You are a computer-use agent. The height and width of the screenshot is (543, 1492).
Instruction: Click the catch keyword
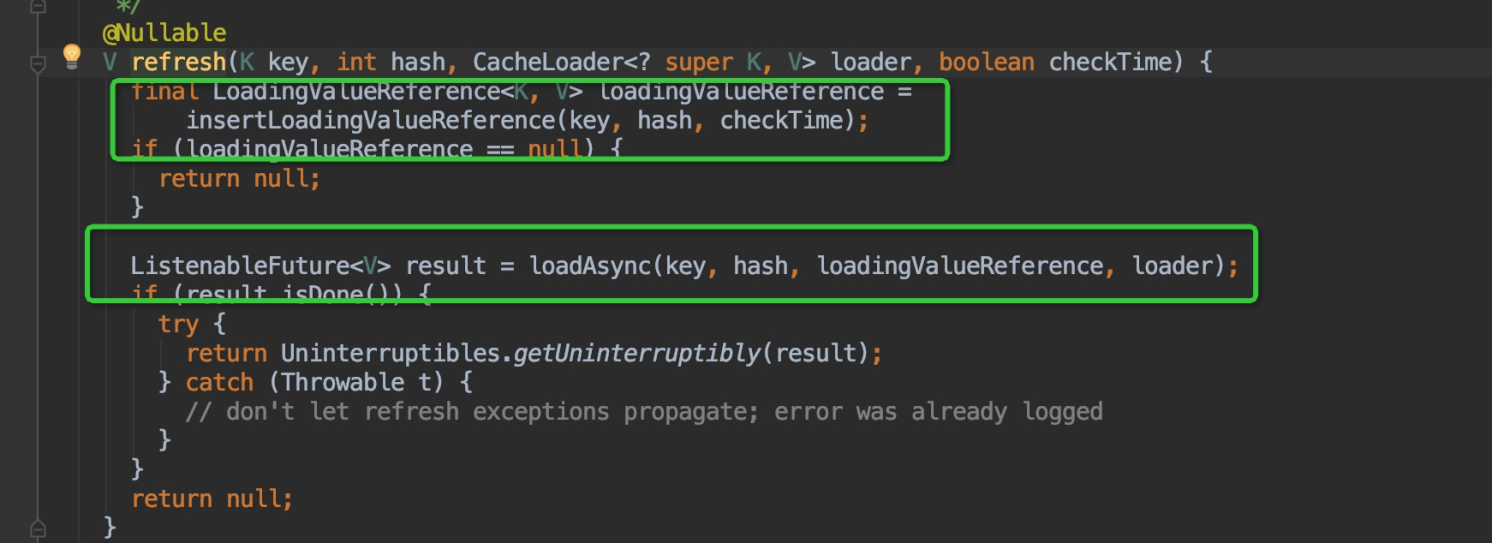click(219, 382)
